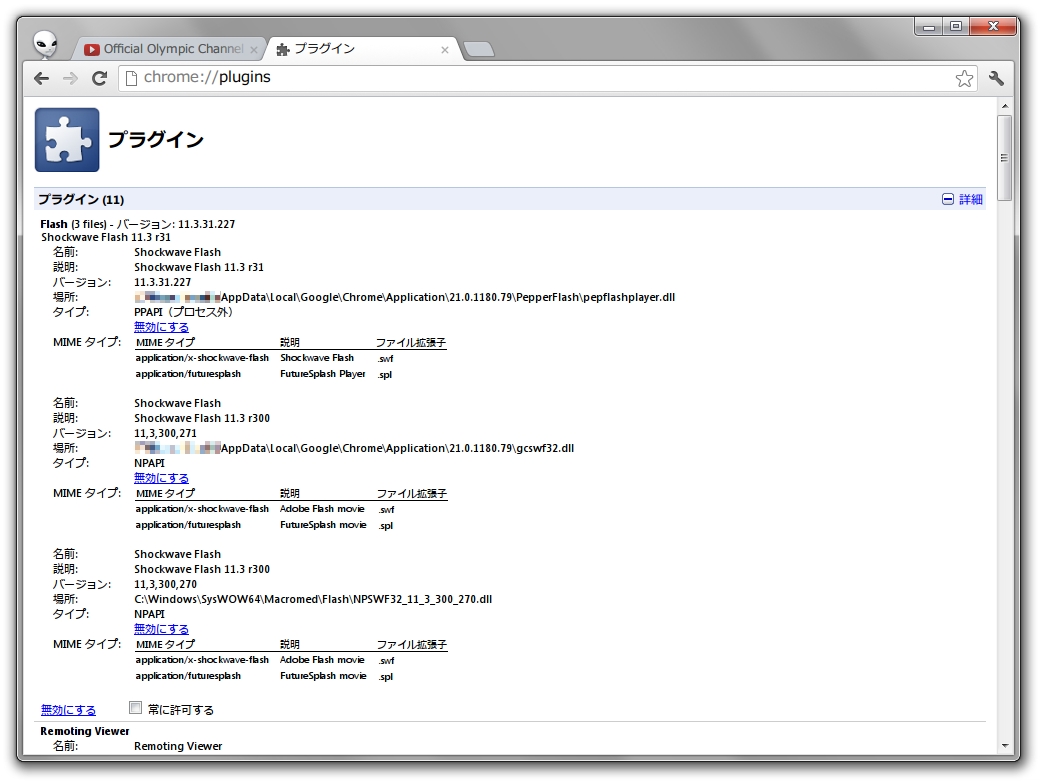Open the wrench settings menu
1042x784 pixels.
tap(996, 77)
